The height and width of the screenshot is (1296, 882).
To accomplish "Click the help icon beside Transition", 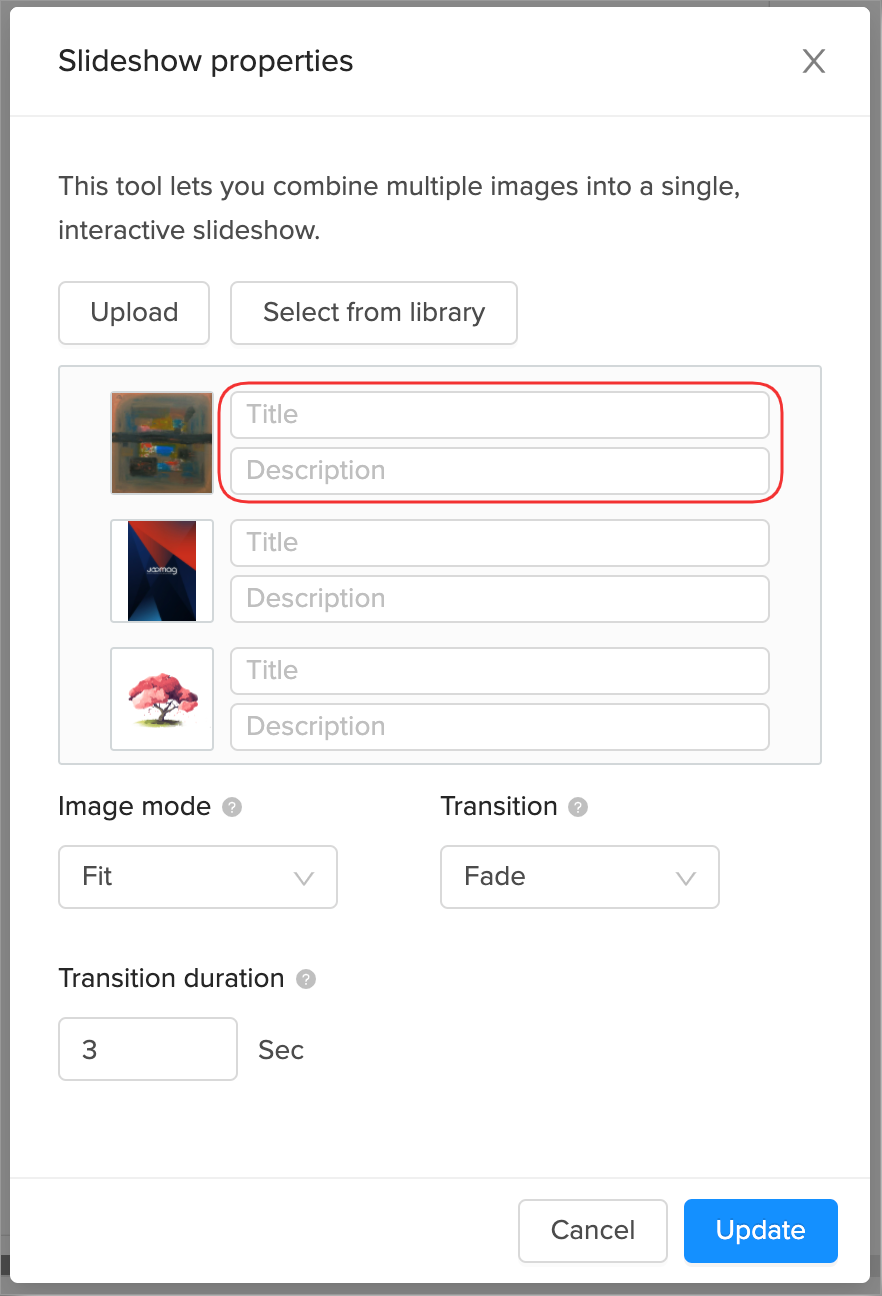I will pyautogui.click(x=578, y=807).
